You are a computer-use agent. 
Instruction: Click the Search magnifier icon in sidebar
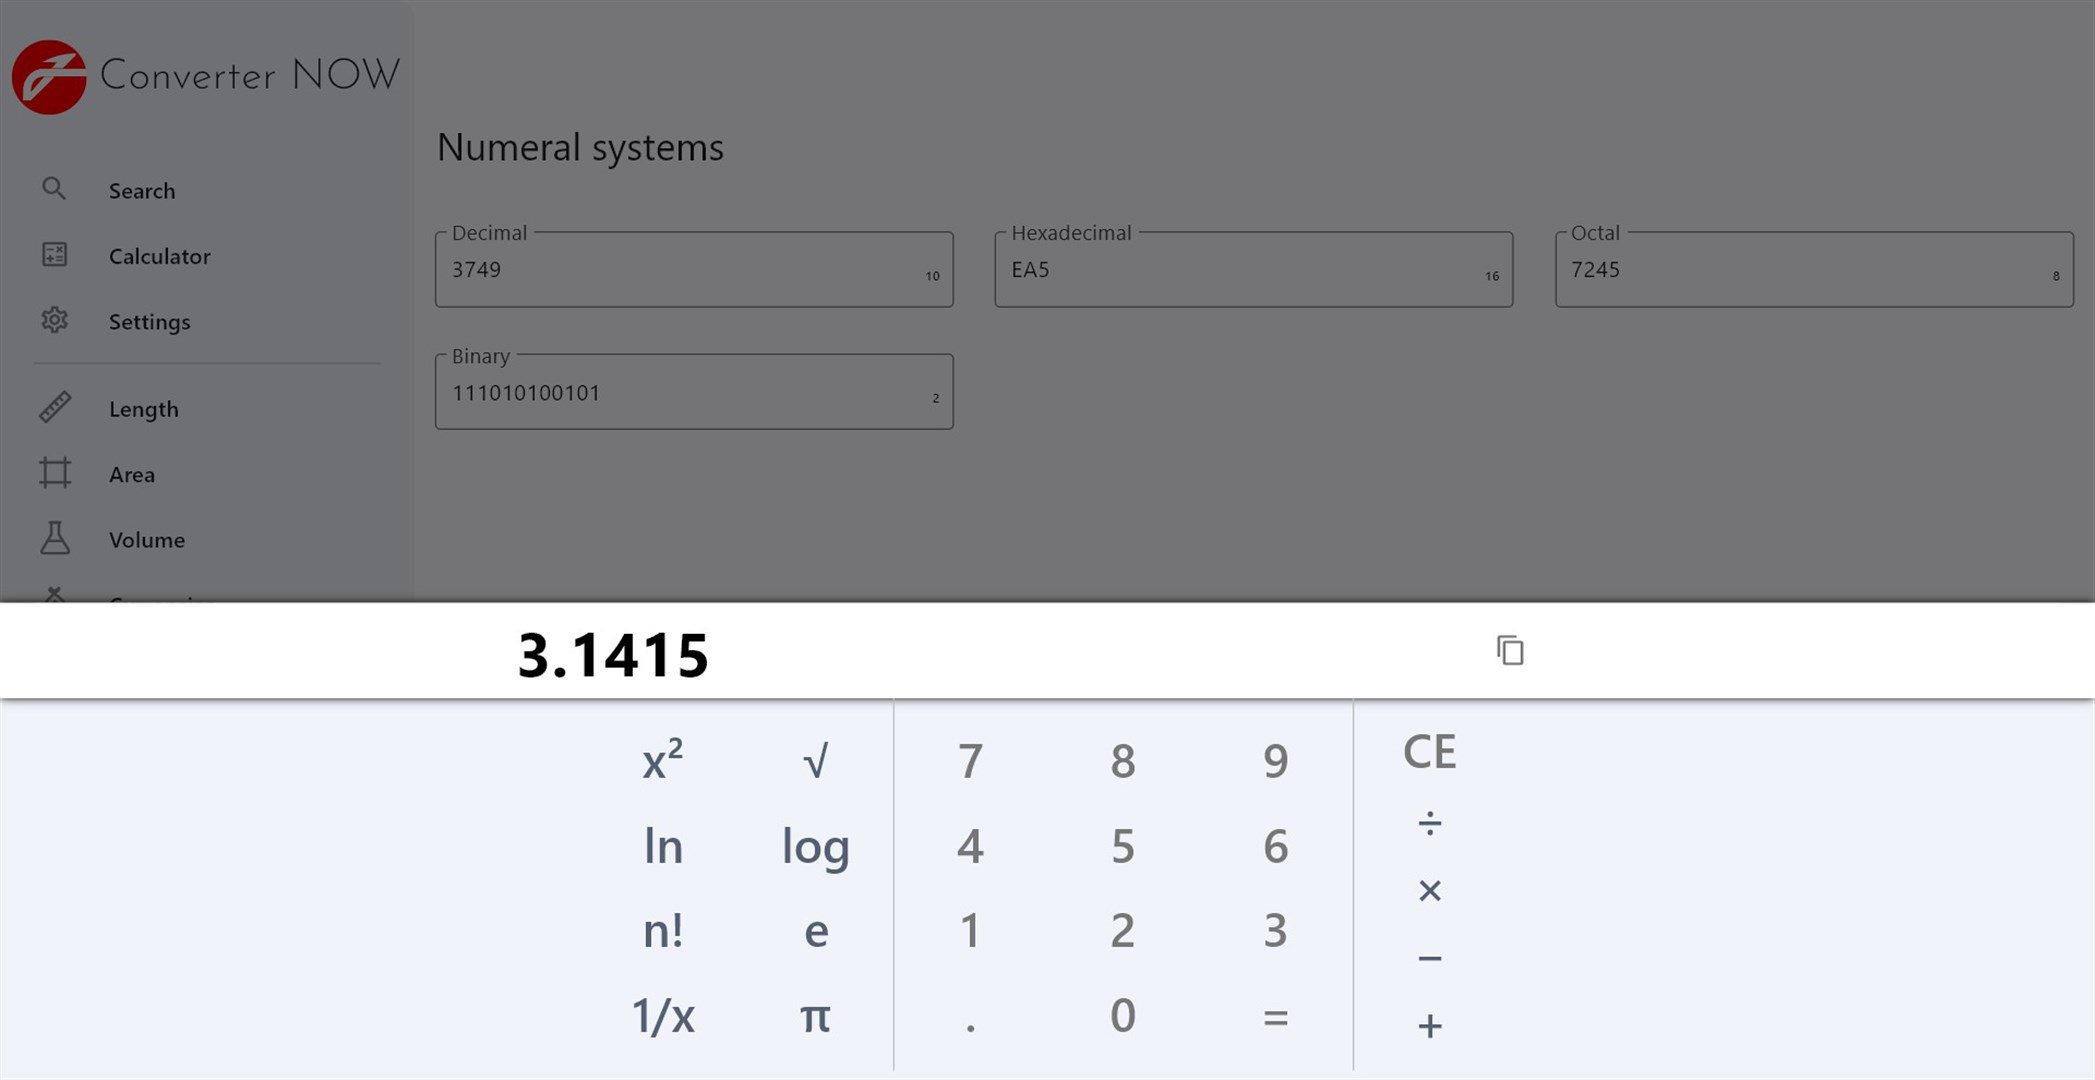coord(54,189)
